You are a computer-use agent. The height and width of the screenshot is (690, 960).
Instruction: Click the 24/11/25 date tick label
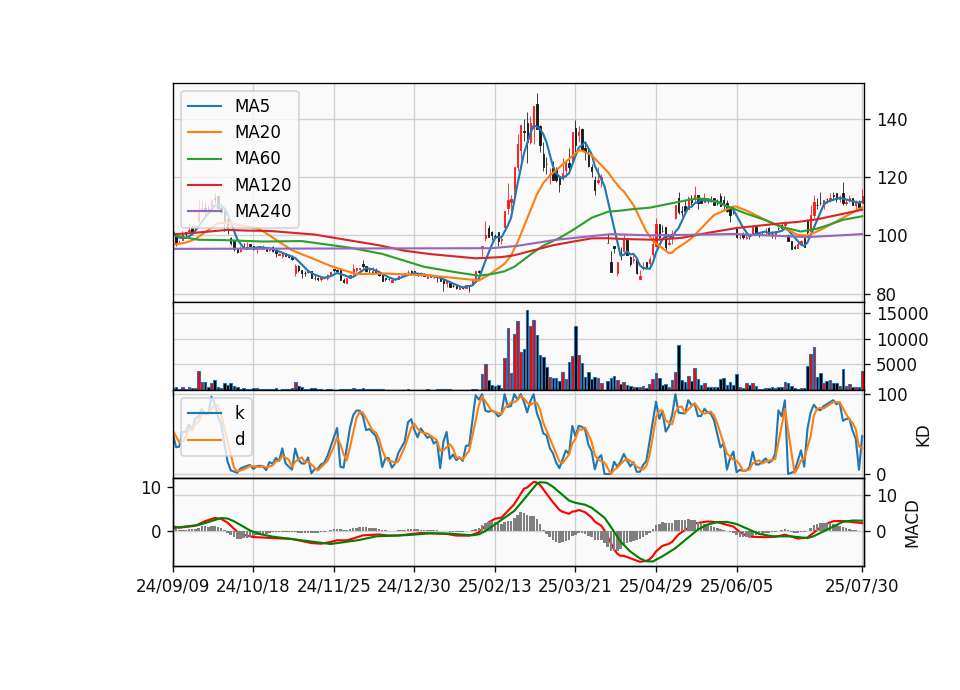(334, 586)
